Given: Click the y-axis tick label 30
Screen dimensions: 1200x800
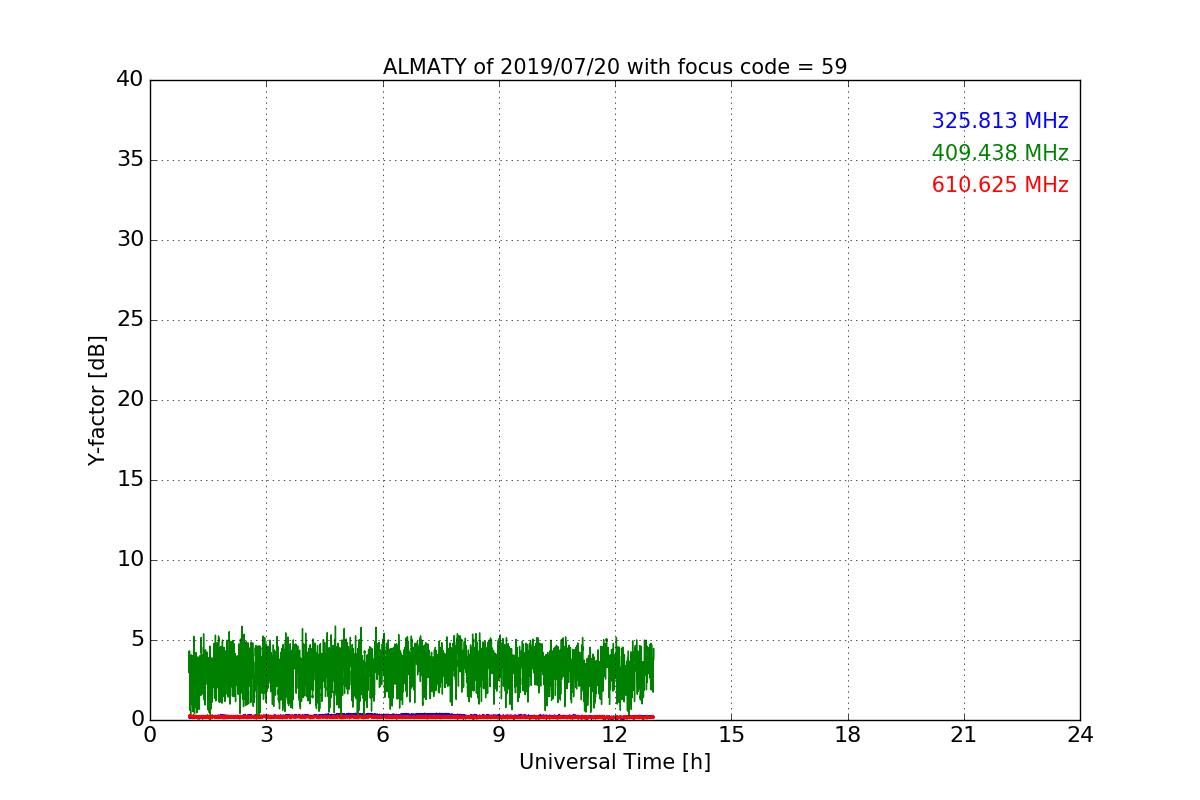Looking at the screenshot, I should [130, 240].
